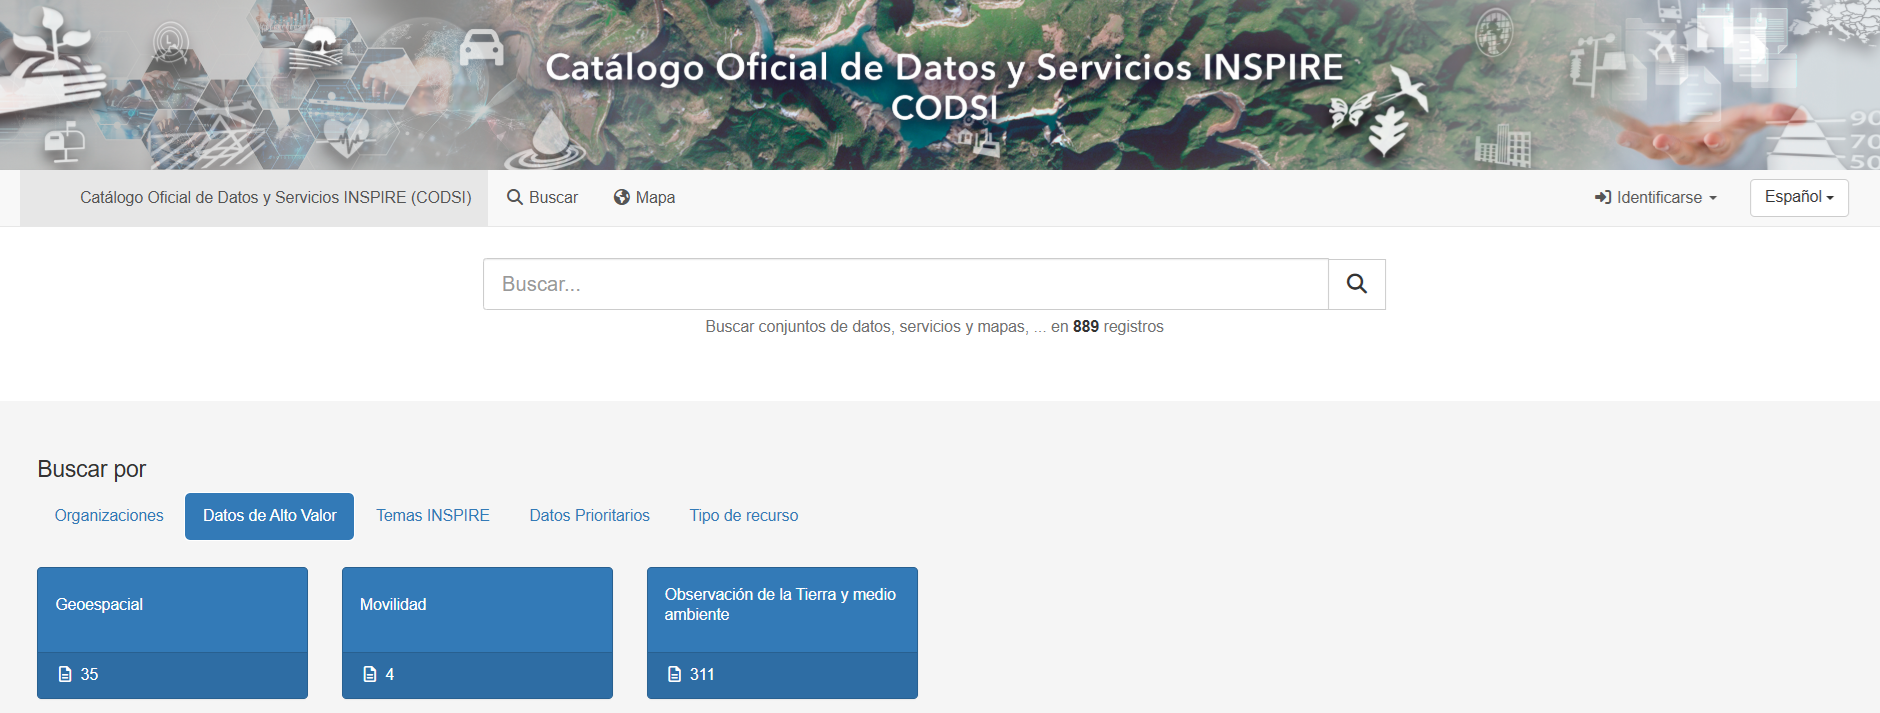Viewport: 1880px width, 713px height.
Task: Click the sign-in arrow icon by Identificarse
Action: [1602, 198]
